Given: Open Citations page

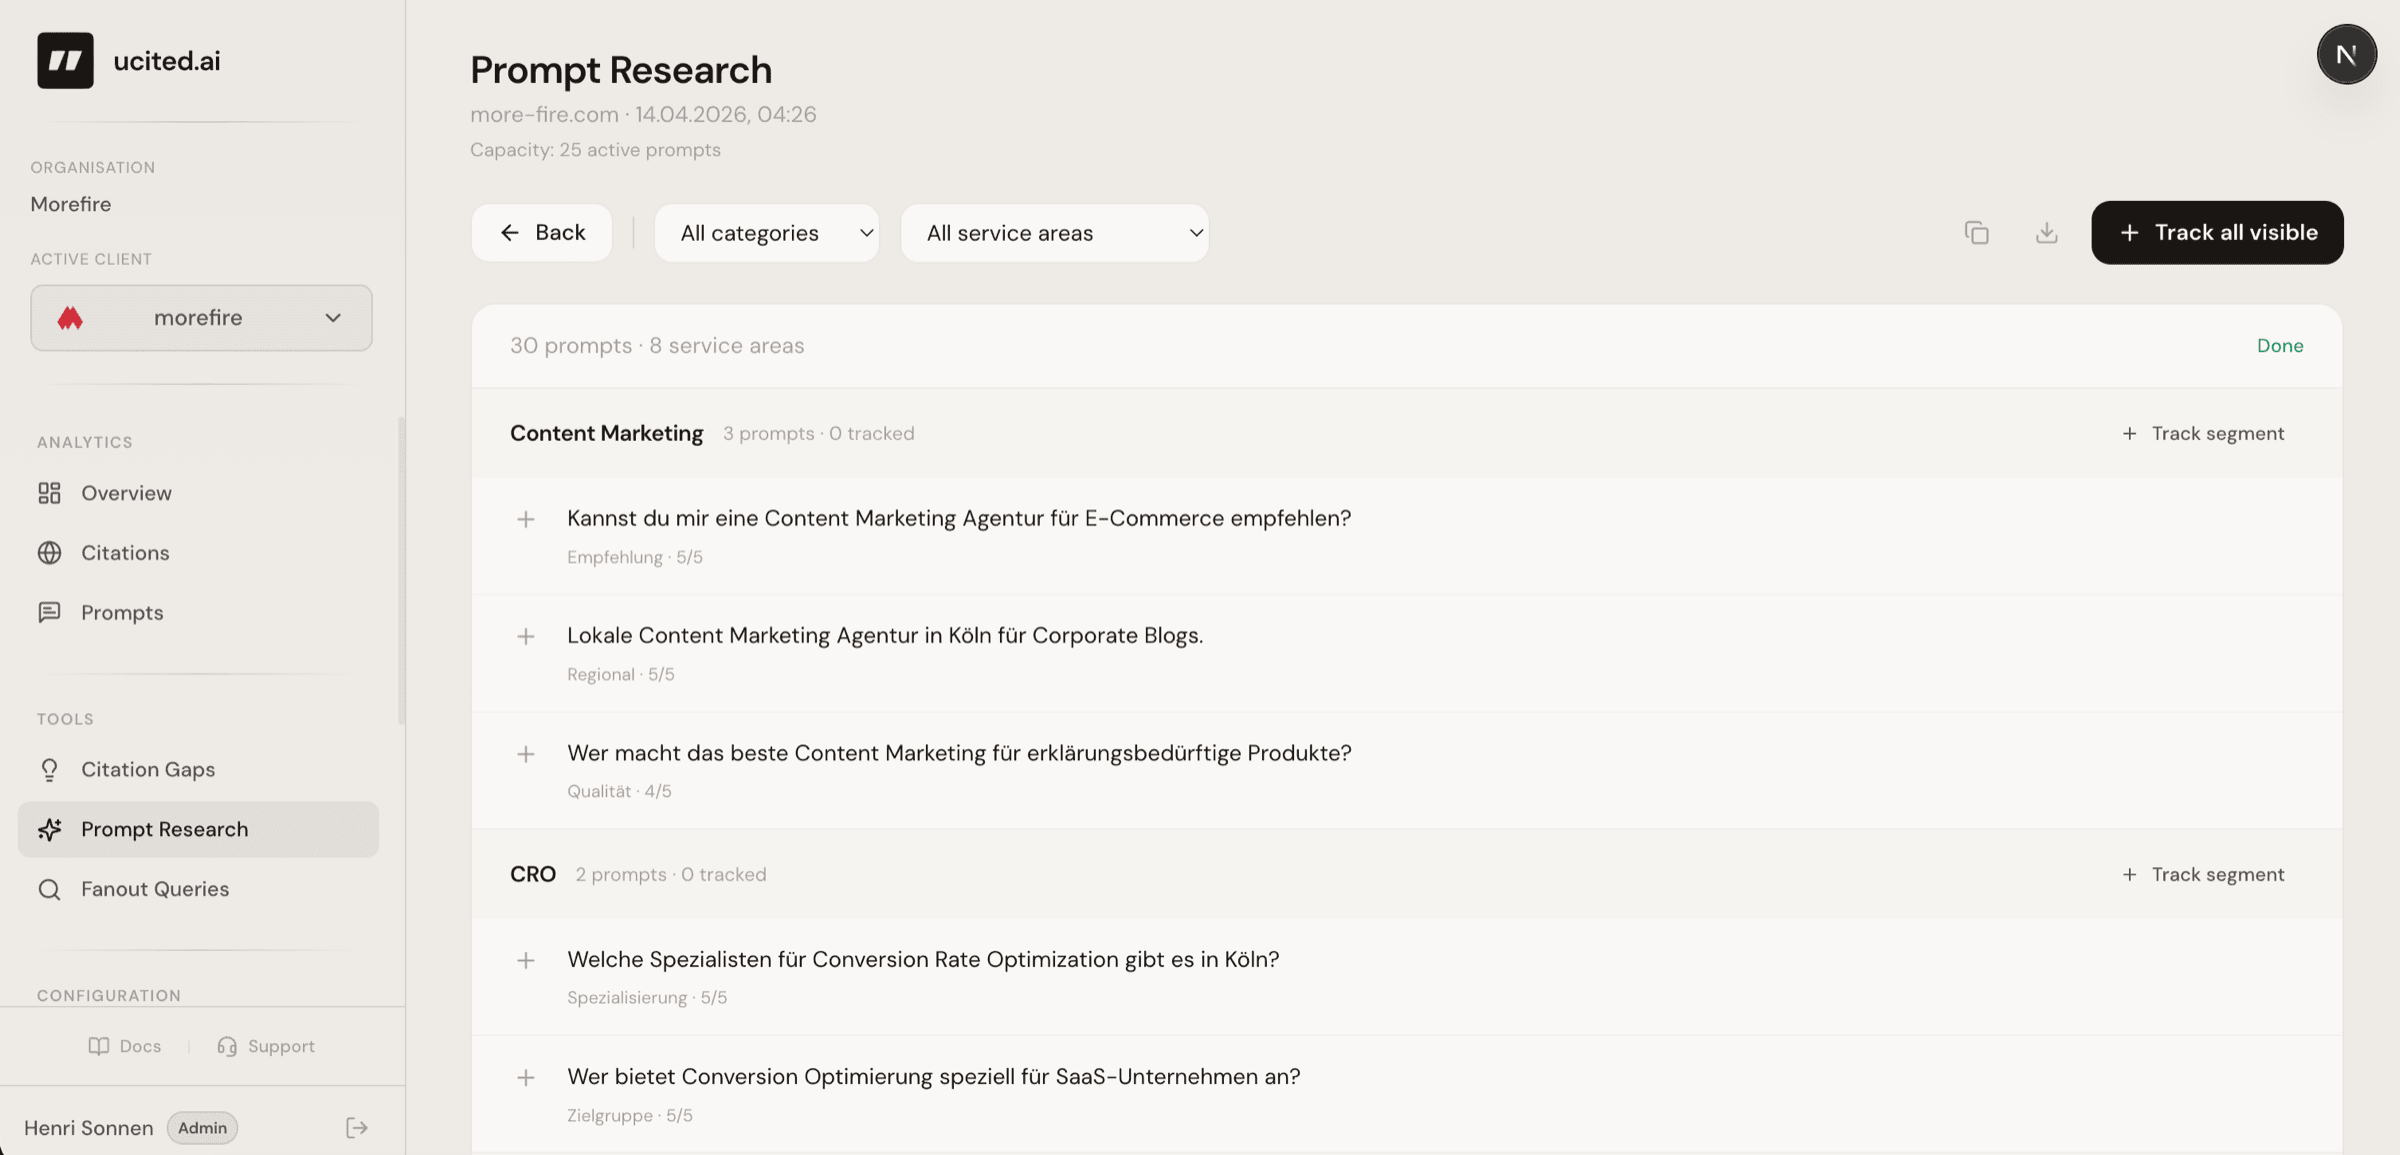Looking at the screenshot, I should [198, 553].
